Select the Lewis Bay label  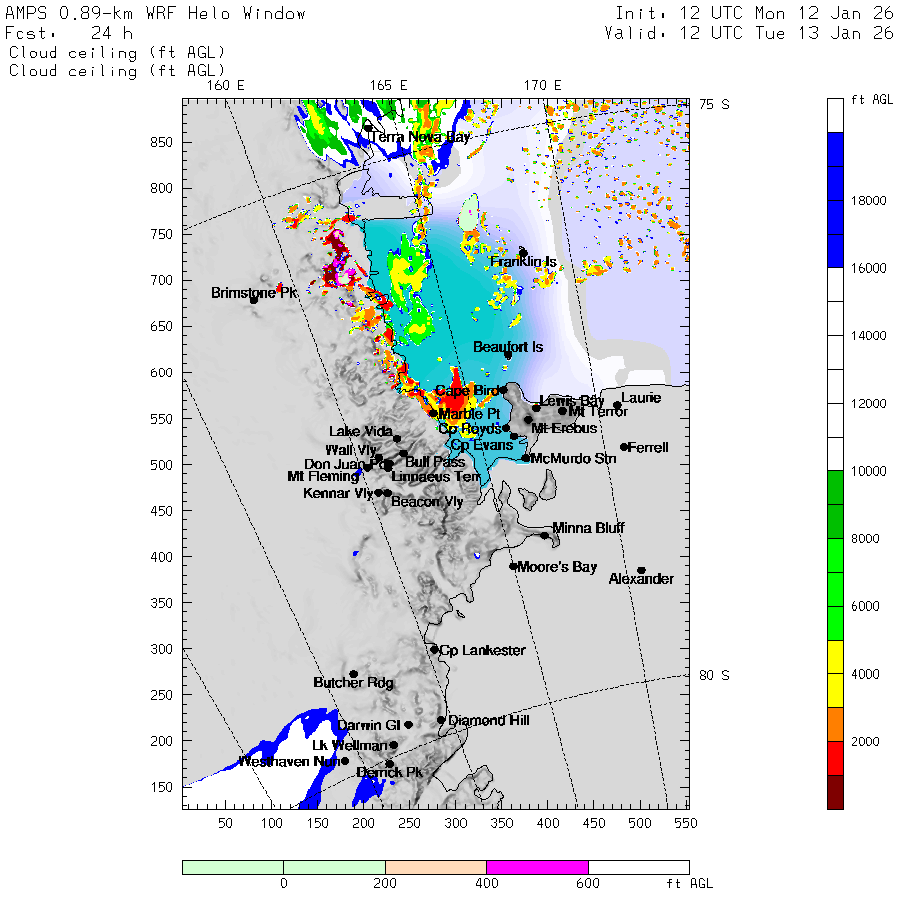click(572, 401)
